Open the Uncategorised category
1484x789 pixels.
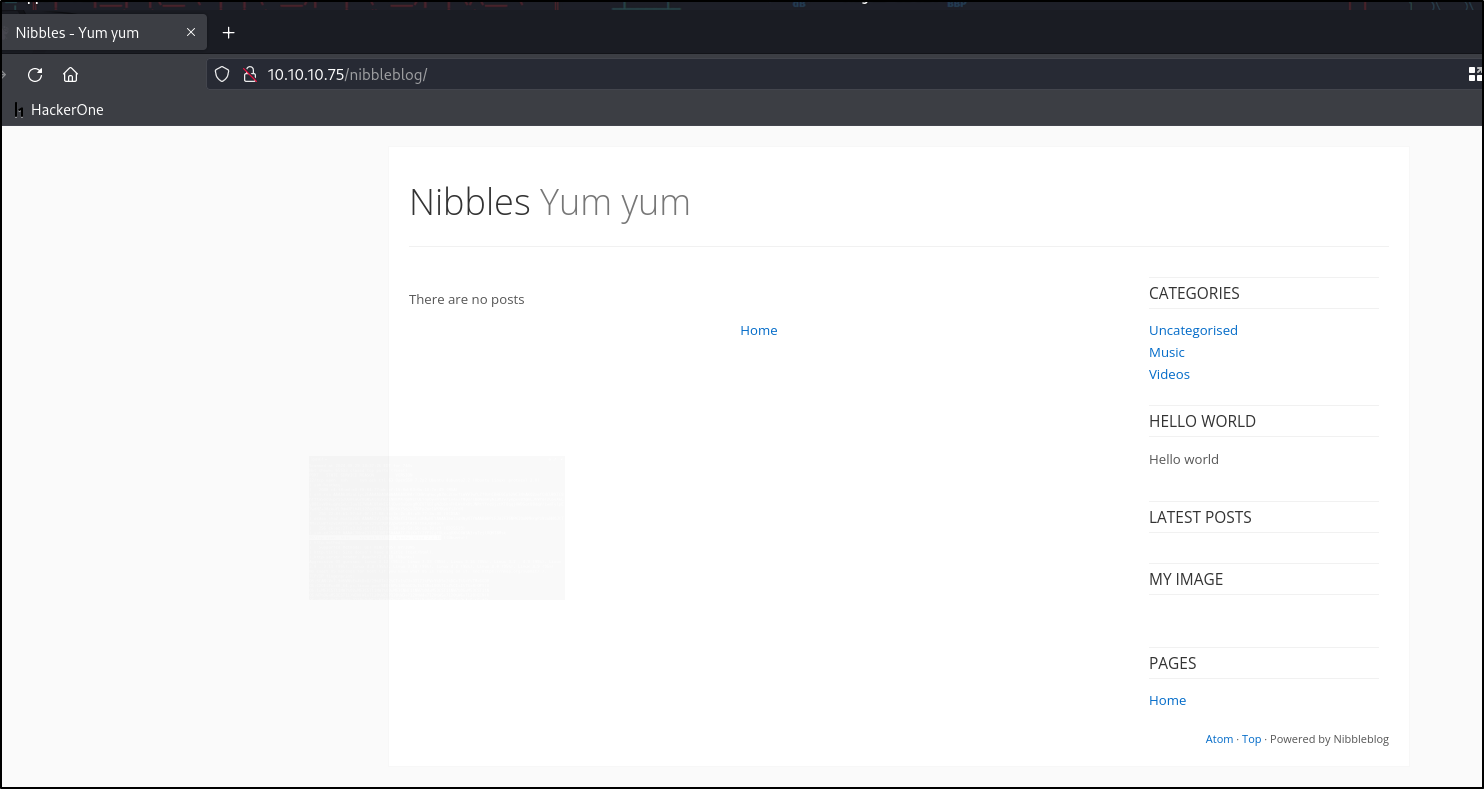1193,330
